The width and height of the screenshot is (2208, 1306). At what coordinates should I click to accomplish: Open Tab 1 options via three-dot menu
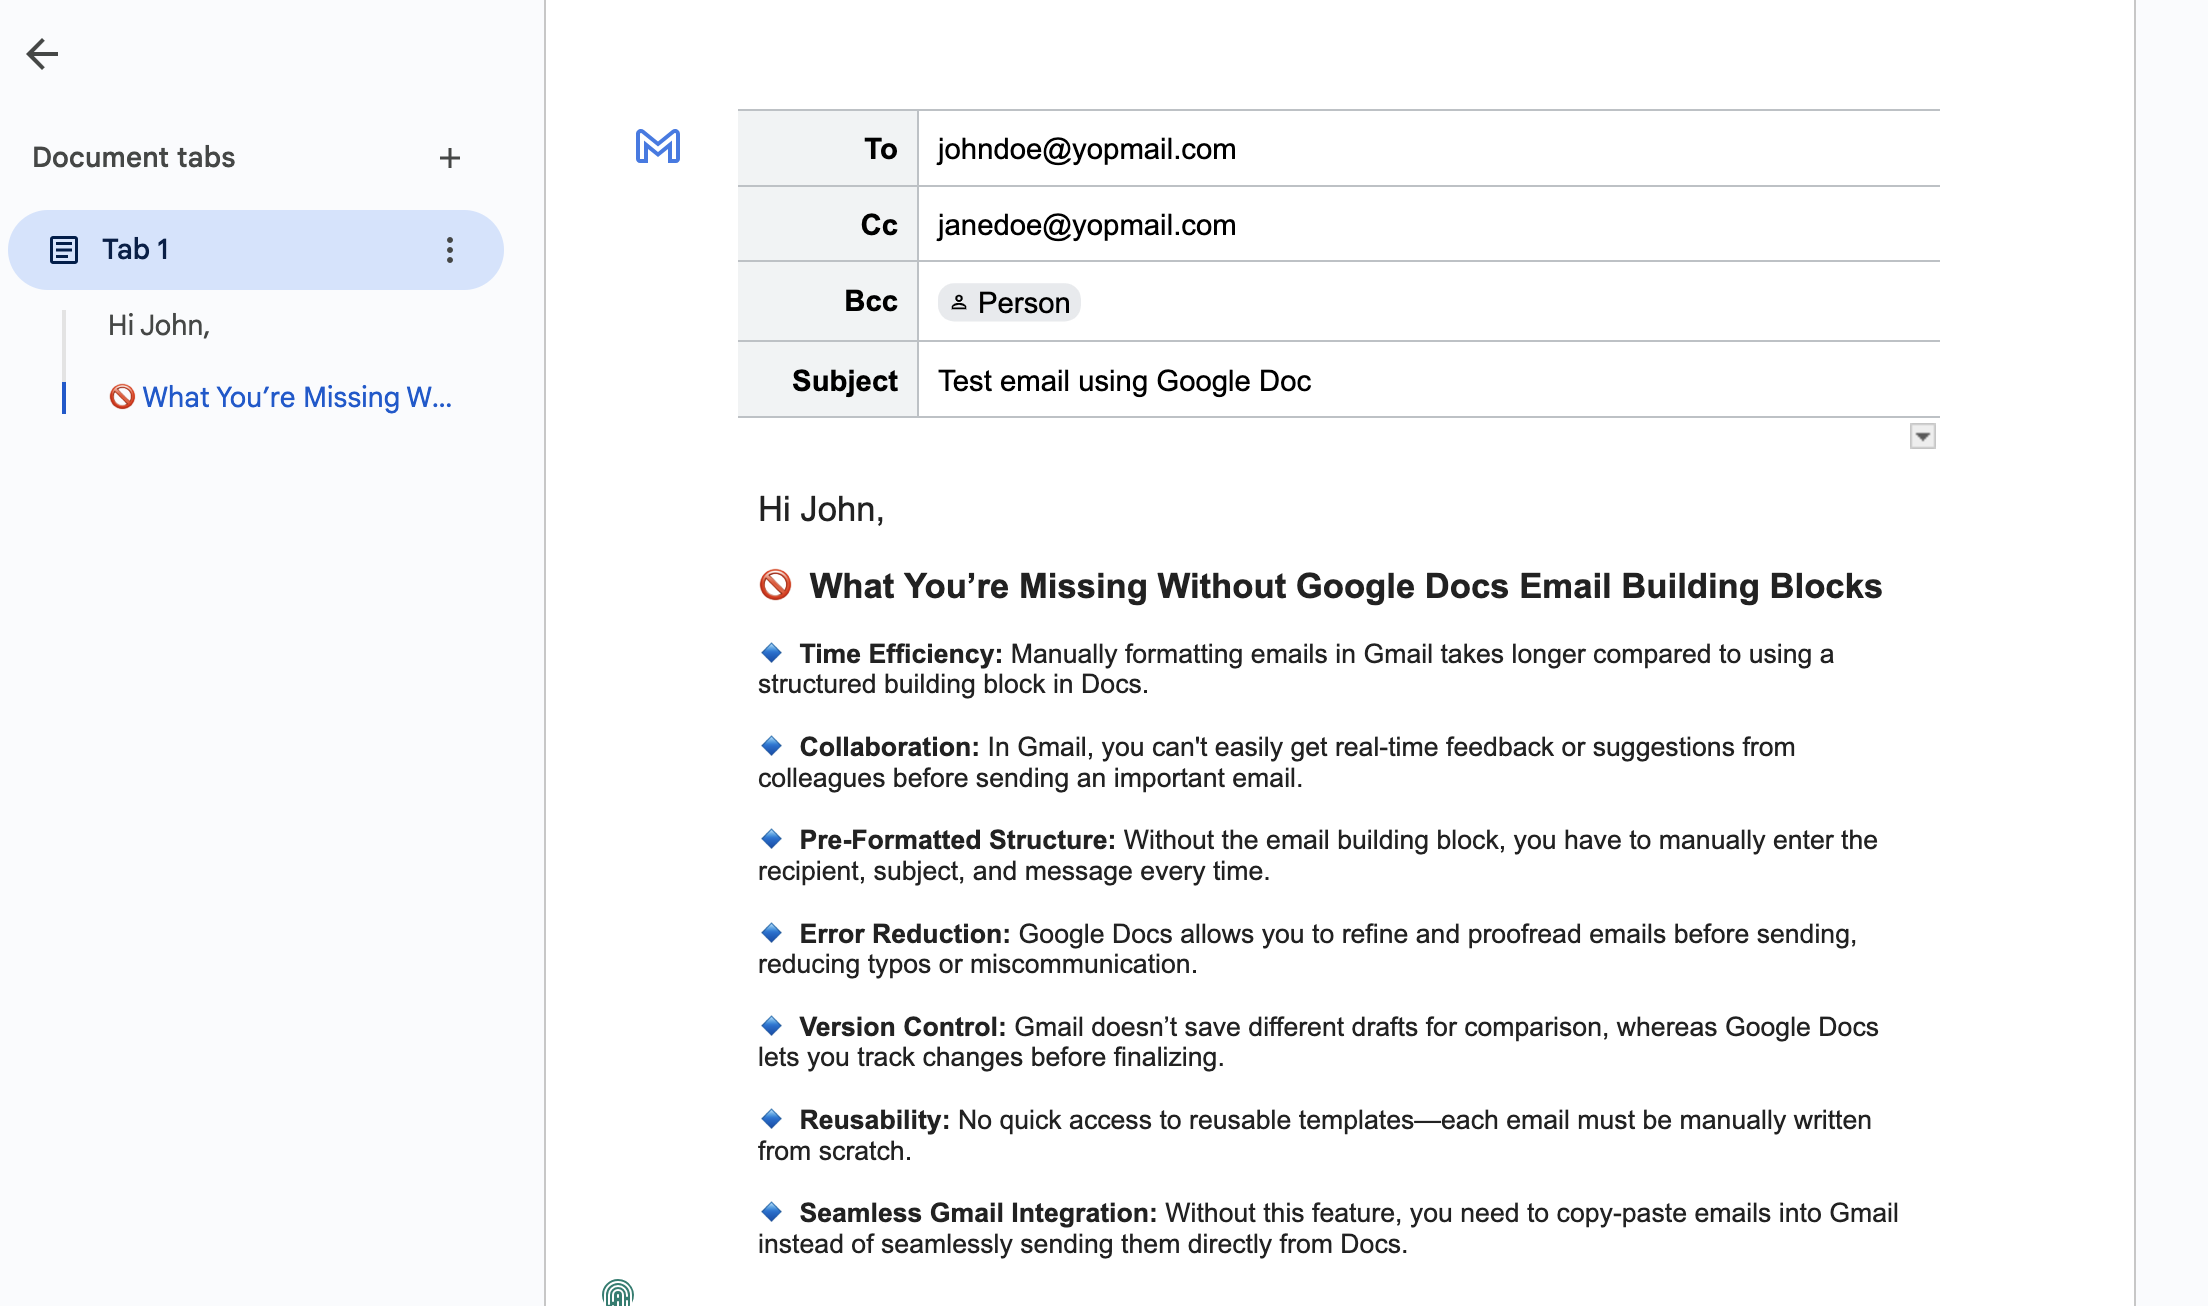click(x=449, y=250)
